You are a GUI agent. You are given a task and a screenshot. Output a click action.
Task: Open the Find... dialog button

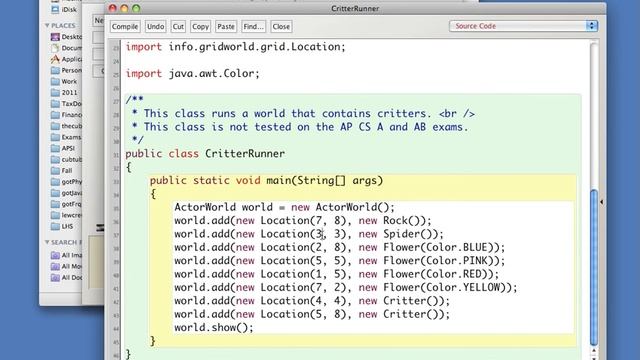[253, 27]
